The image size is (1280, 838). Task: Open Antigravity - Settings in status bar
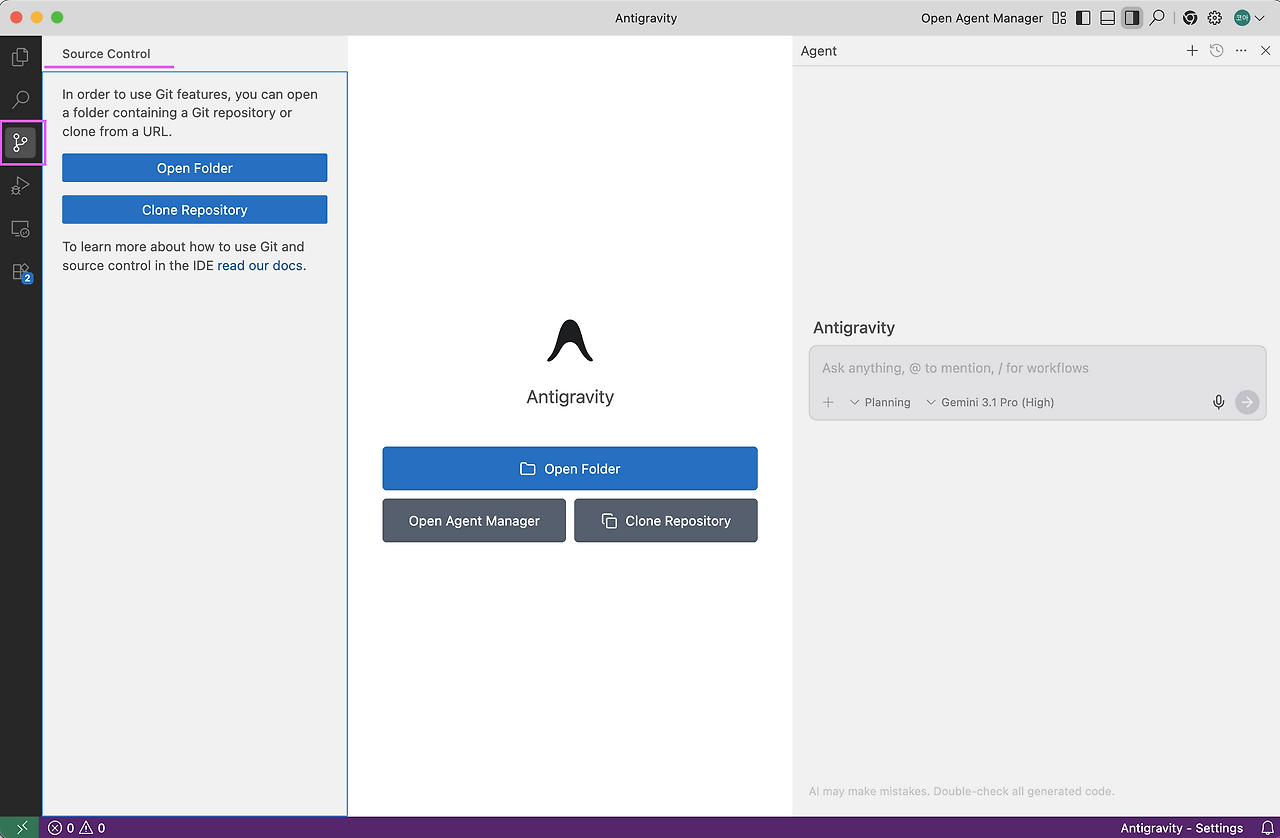(x=1181, y=828)
